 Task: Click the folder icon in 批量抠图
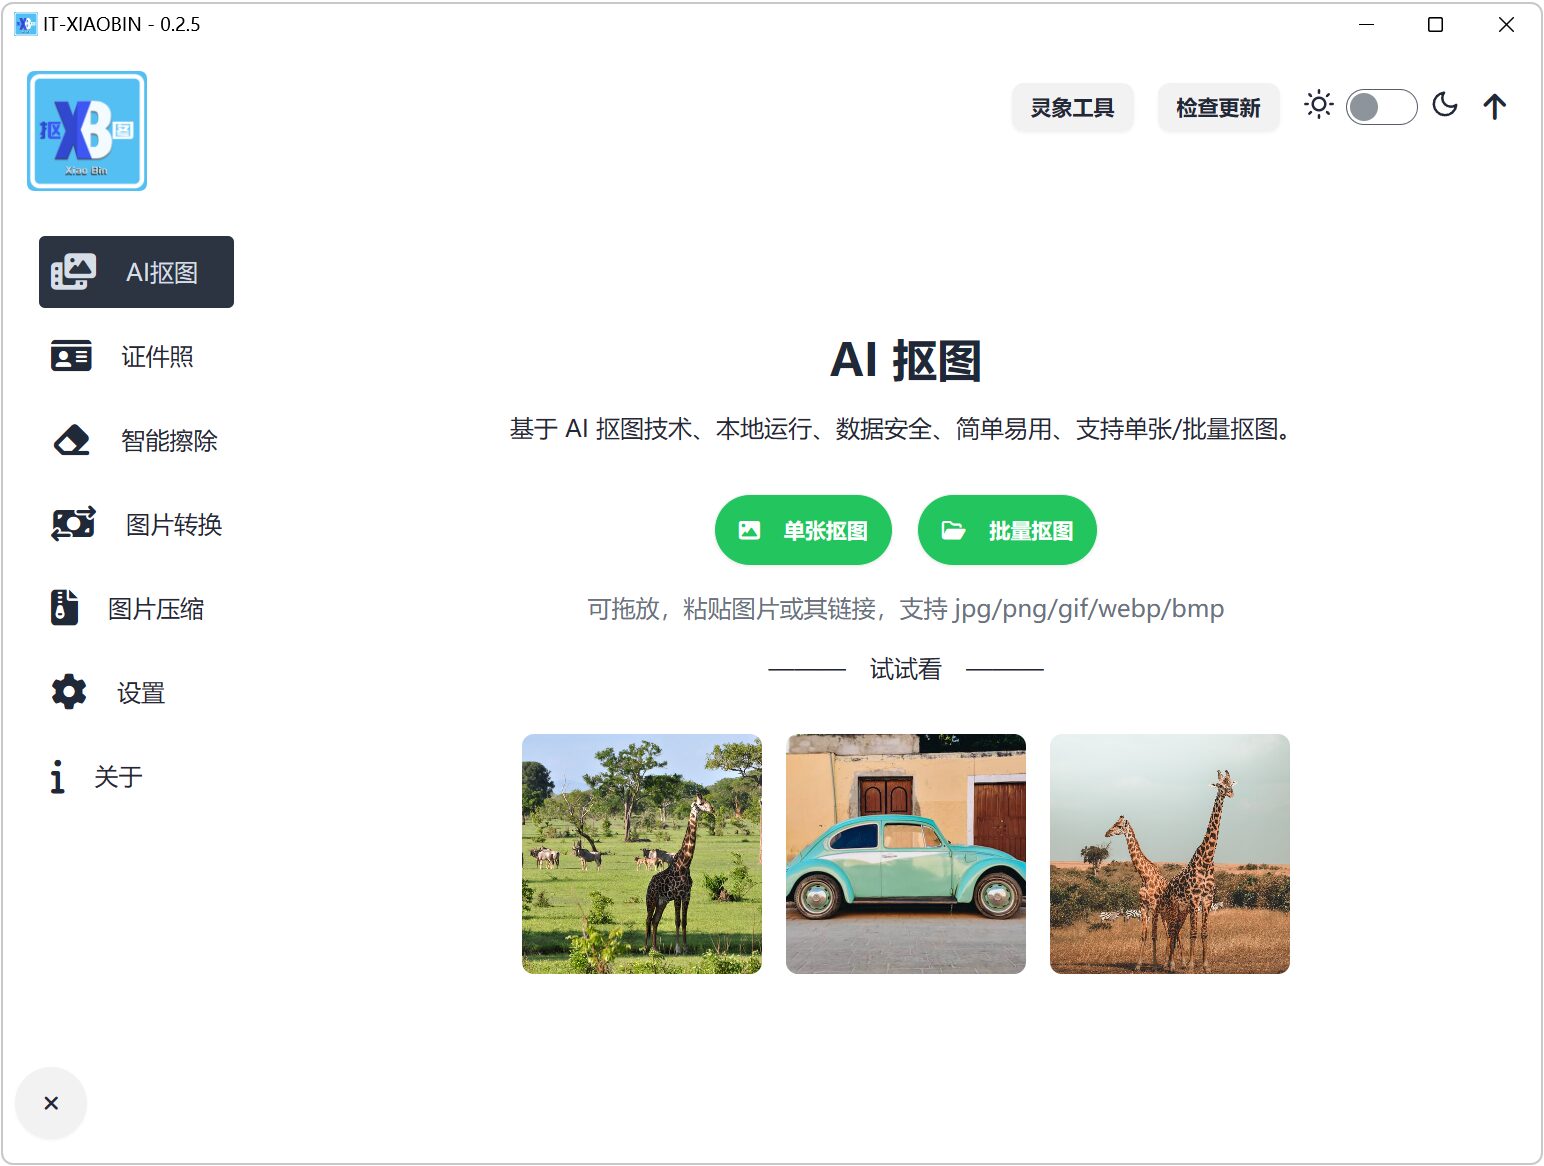954,530
